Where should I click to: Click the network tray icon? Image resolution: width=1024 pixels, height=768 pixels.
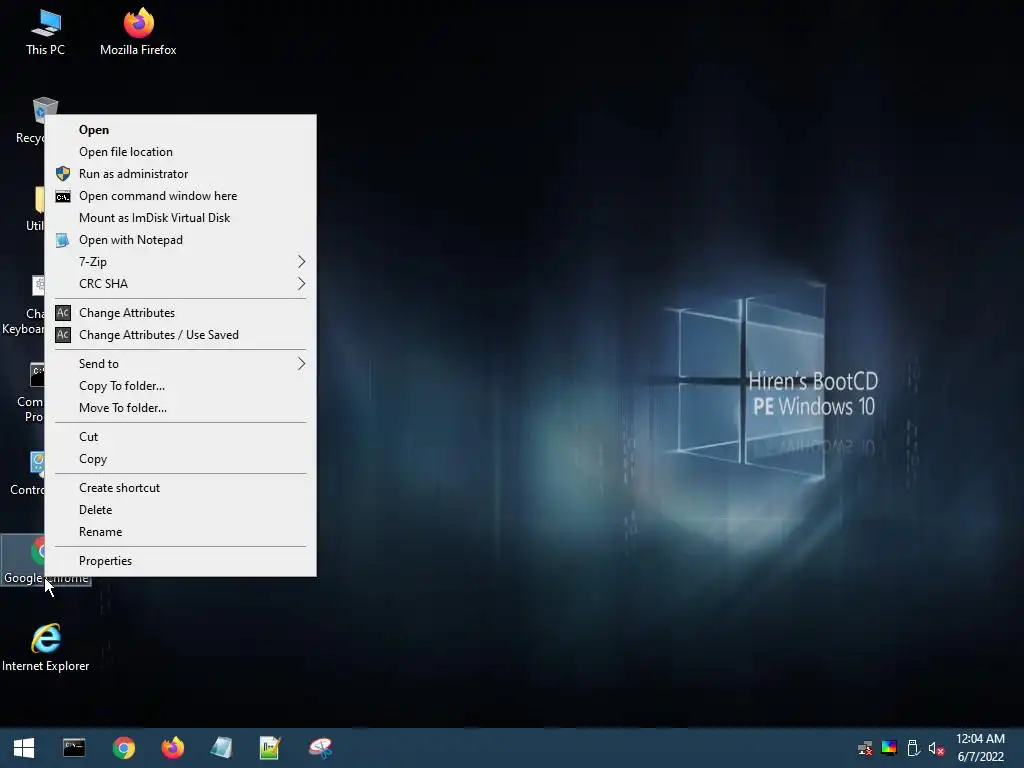pyautogui.click(x=865, y=748)
